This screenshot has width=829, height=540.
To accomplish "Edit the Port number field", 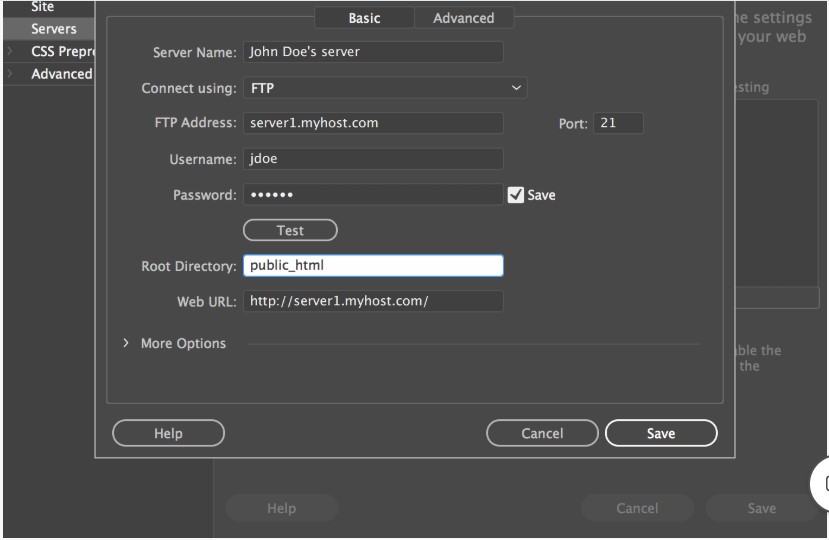I will click(618, 123).
